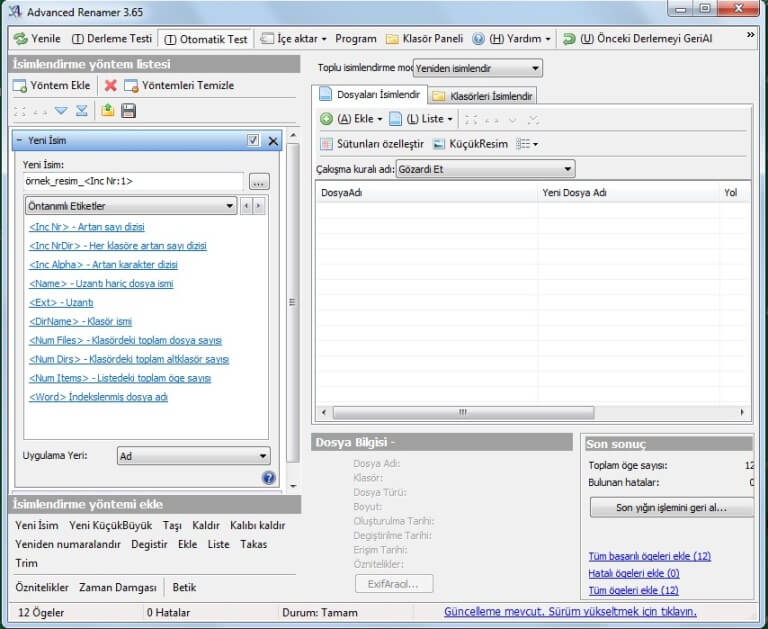Add Yeni KüçükBüyük case method
The image size is (768, 629).
coord(110,526)
